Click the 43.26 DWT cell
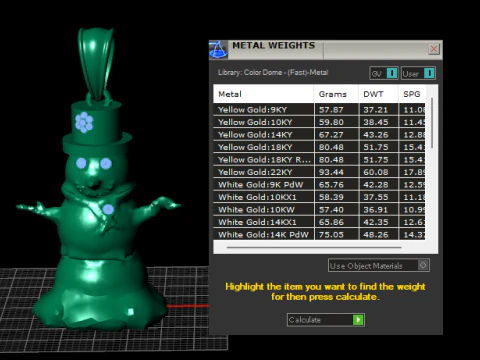This screenshot has width=480, height=360. (x=378, y=135)
